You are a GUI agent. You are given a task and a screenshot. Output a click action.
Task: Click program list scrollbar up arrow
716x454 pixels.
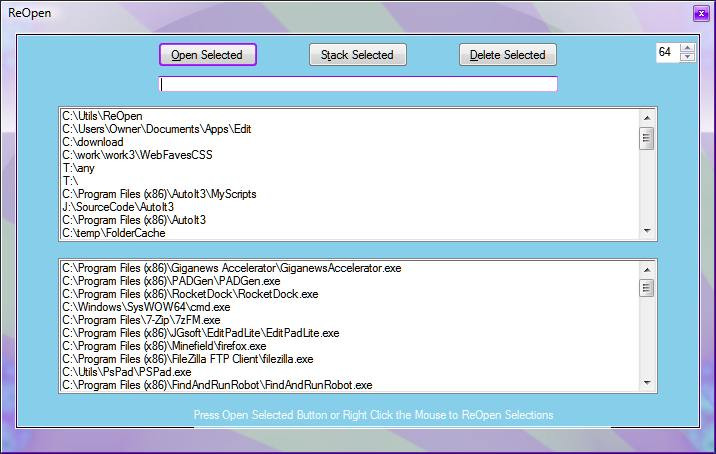tap(647, 269)
